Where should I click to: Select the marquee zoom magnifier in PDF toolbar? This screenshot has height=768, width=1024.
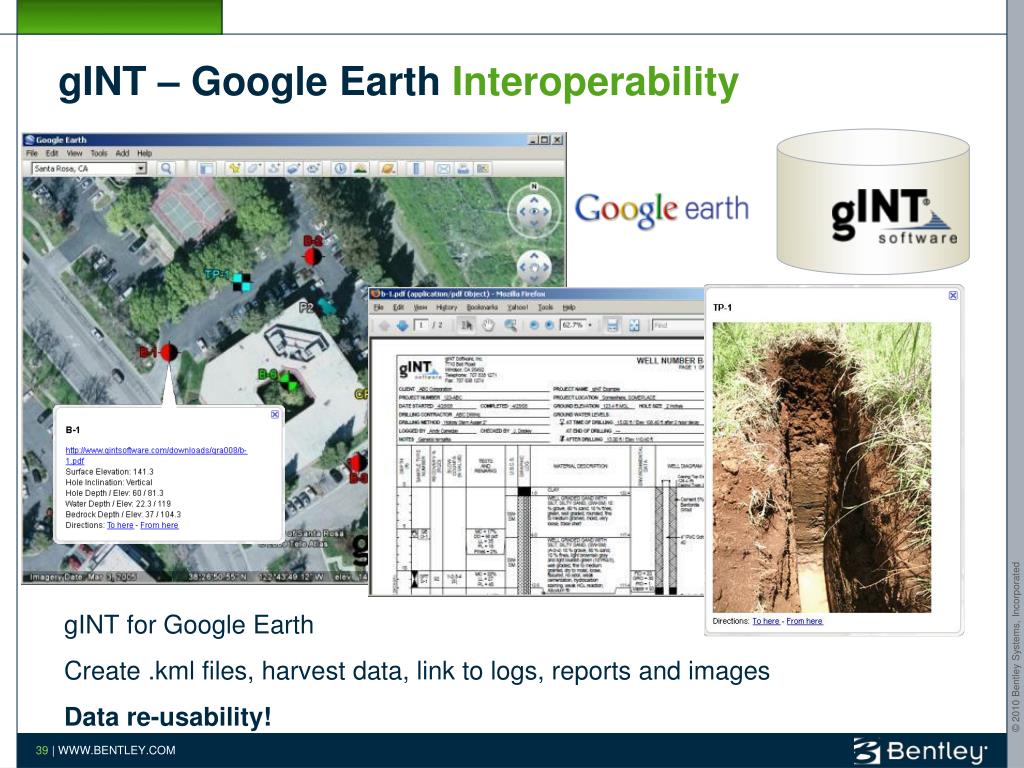[x=510, y=325]
